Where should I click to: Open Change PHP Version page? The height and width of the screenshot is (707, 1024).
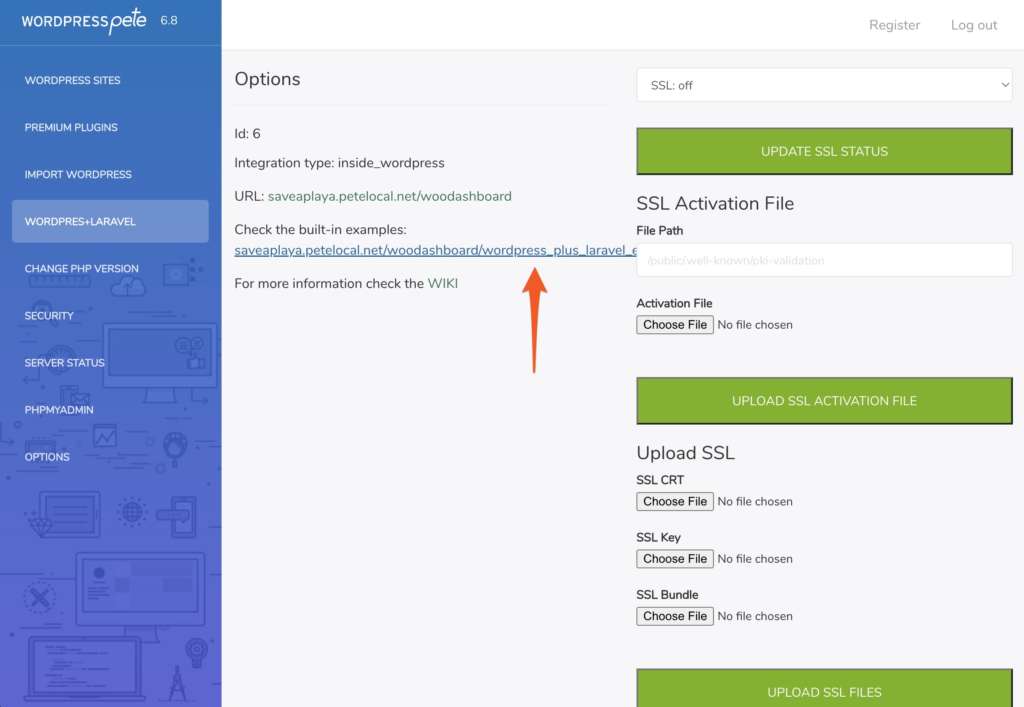(81, 269)
